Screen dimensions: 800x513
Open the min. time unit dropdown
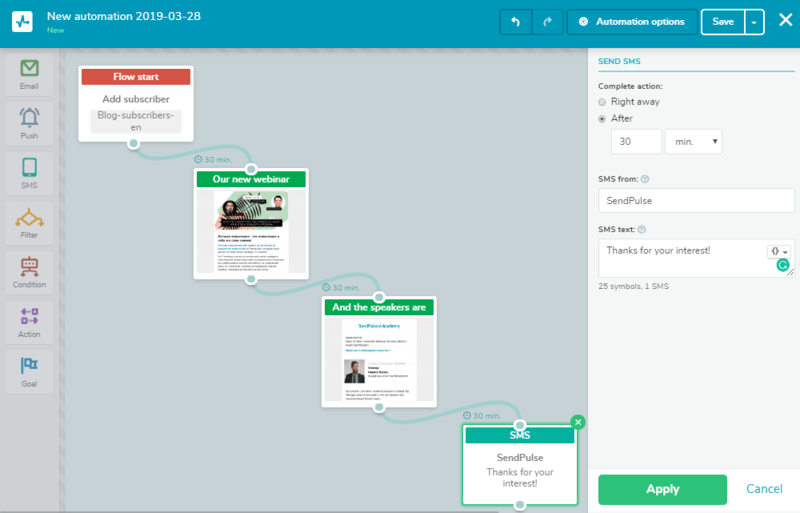693,142
